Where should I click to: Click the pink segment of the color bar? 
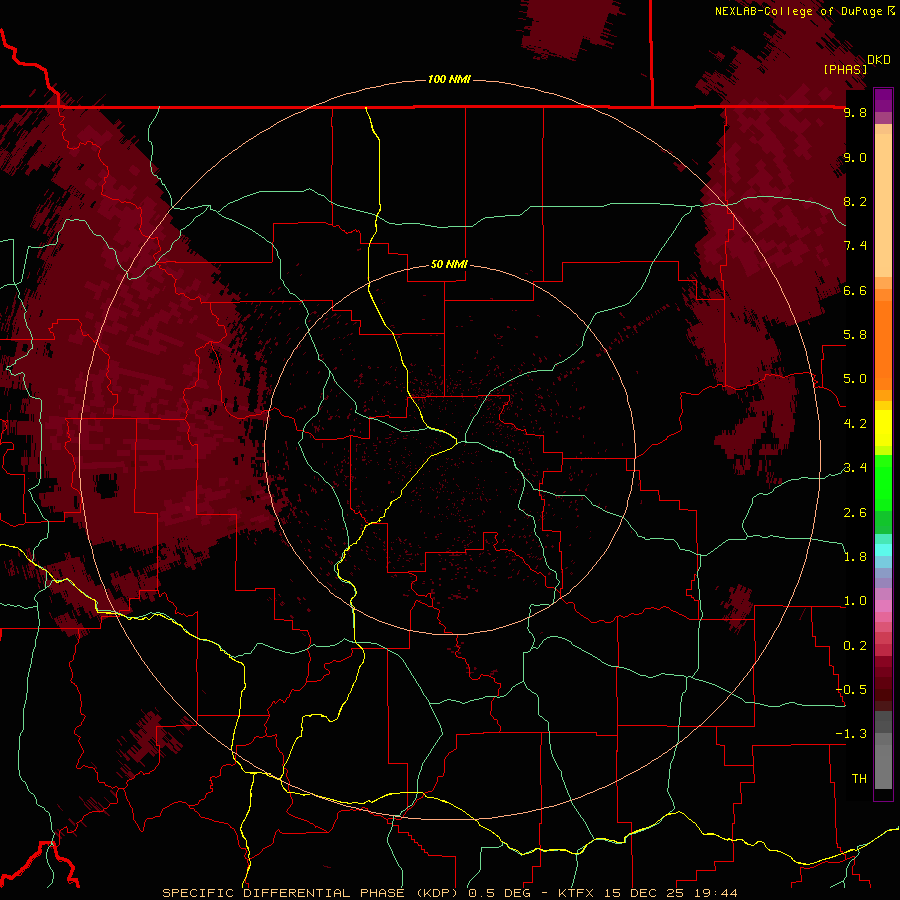click(883, 606)
